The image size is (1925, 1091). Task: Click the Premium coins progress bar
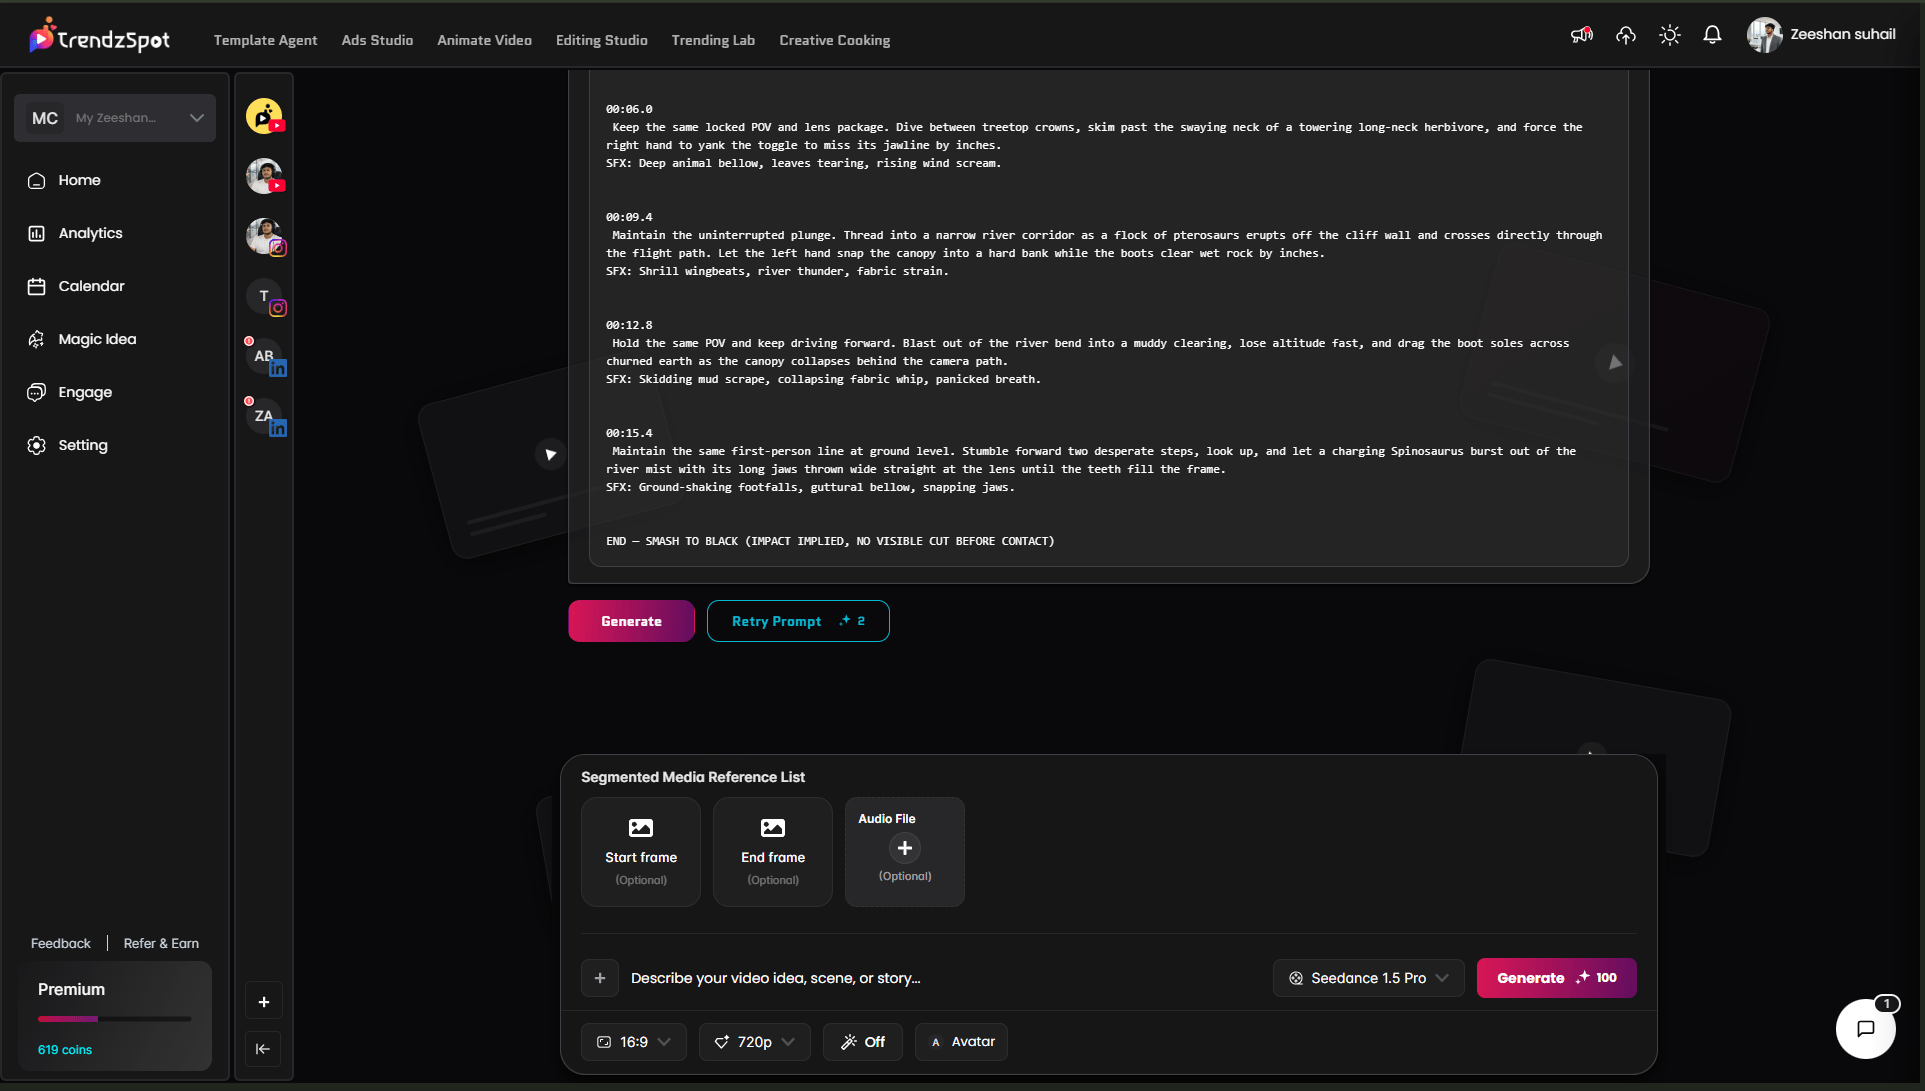point(114,1019)
